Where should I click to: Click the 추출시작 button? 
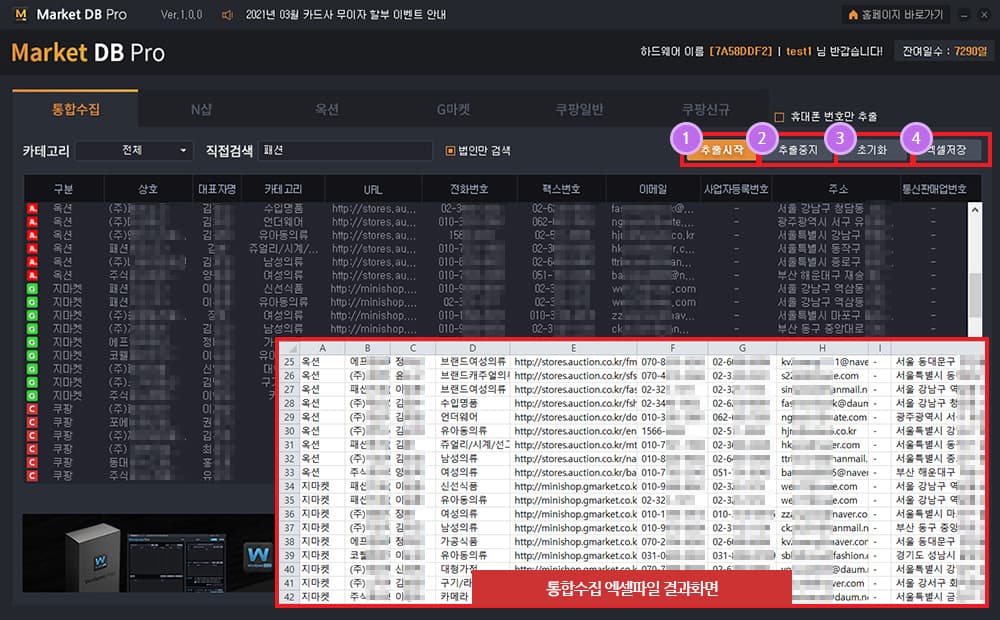pos(721,150)
